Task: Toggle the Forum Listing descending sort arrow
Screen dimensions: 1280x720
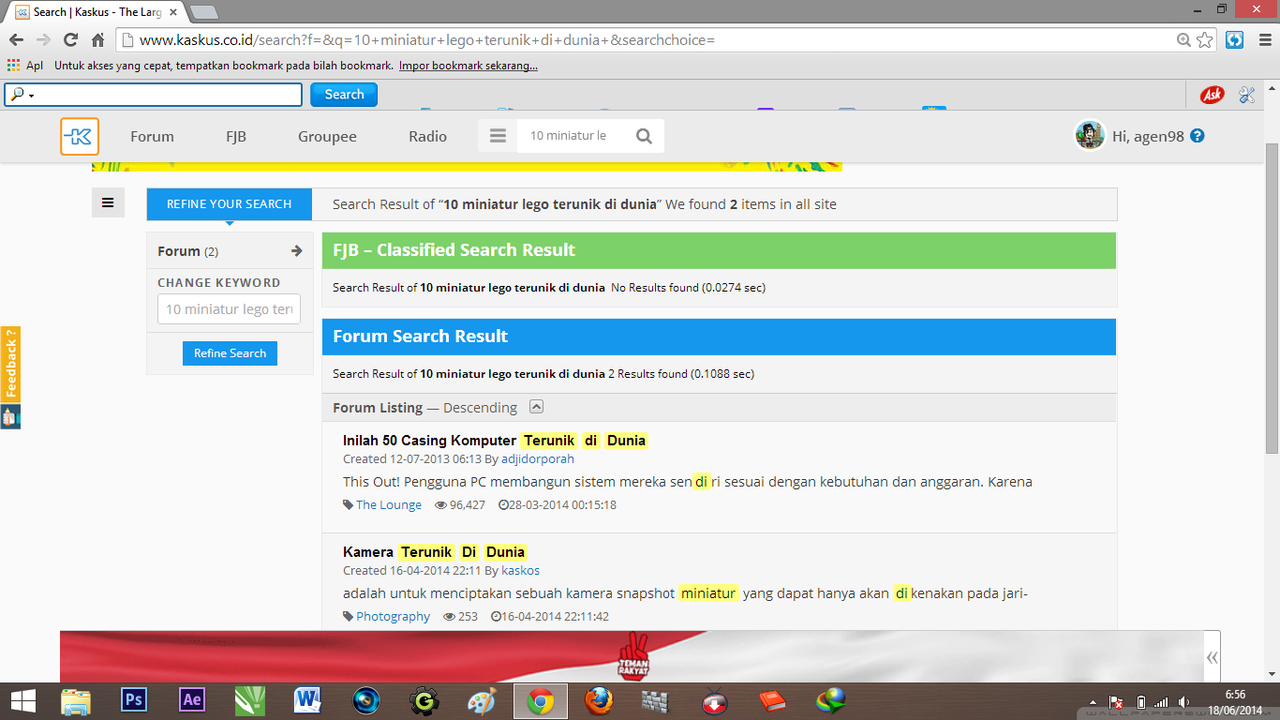Action: (x=537, y=407)
